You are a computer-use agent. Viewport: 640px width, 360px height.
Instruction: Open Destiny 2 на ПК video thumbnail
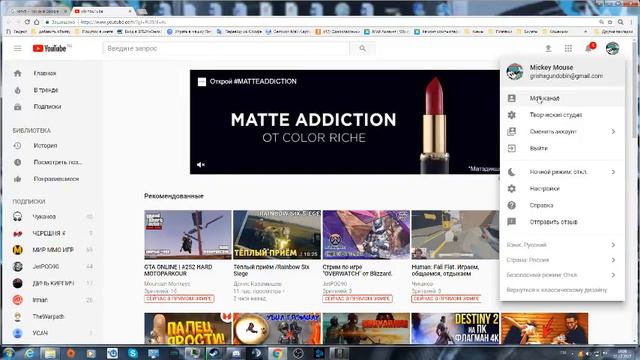455,329
